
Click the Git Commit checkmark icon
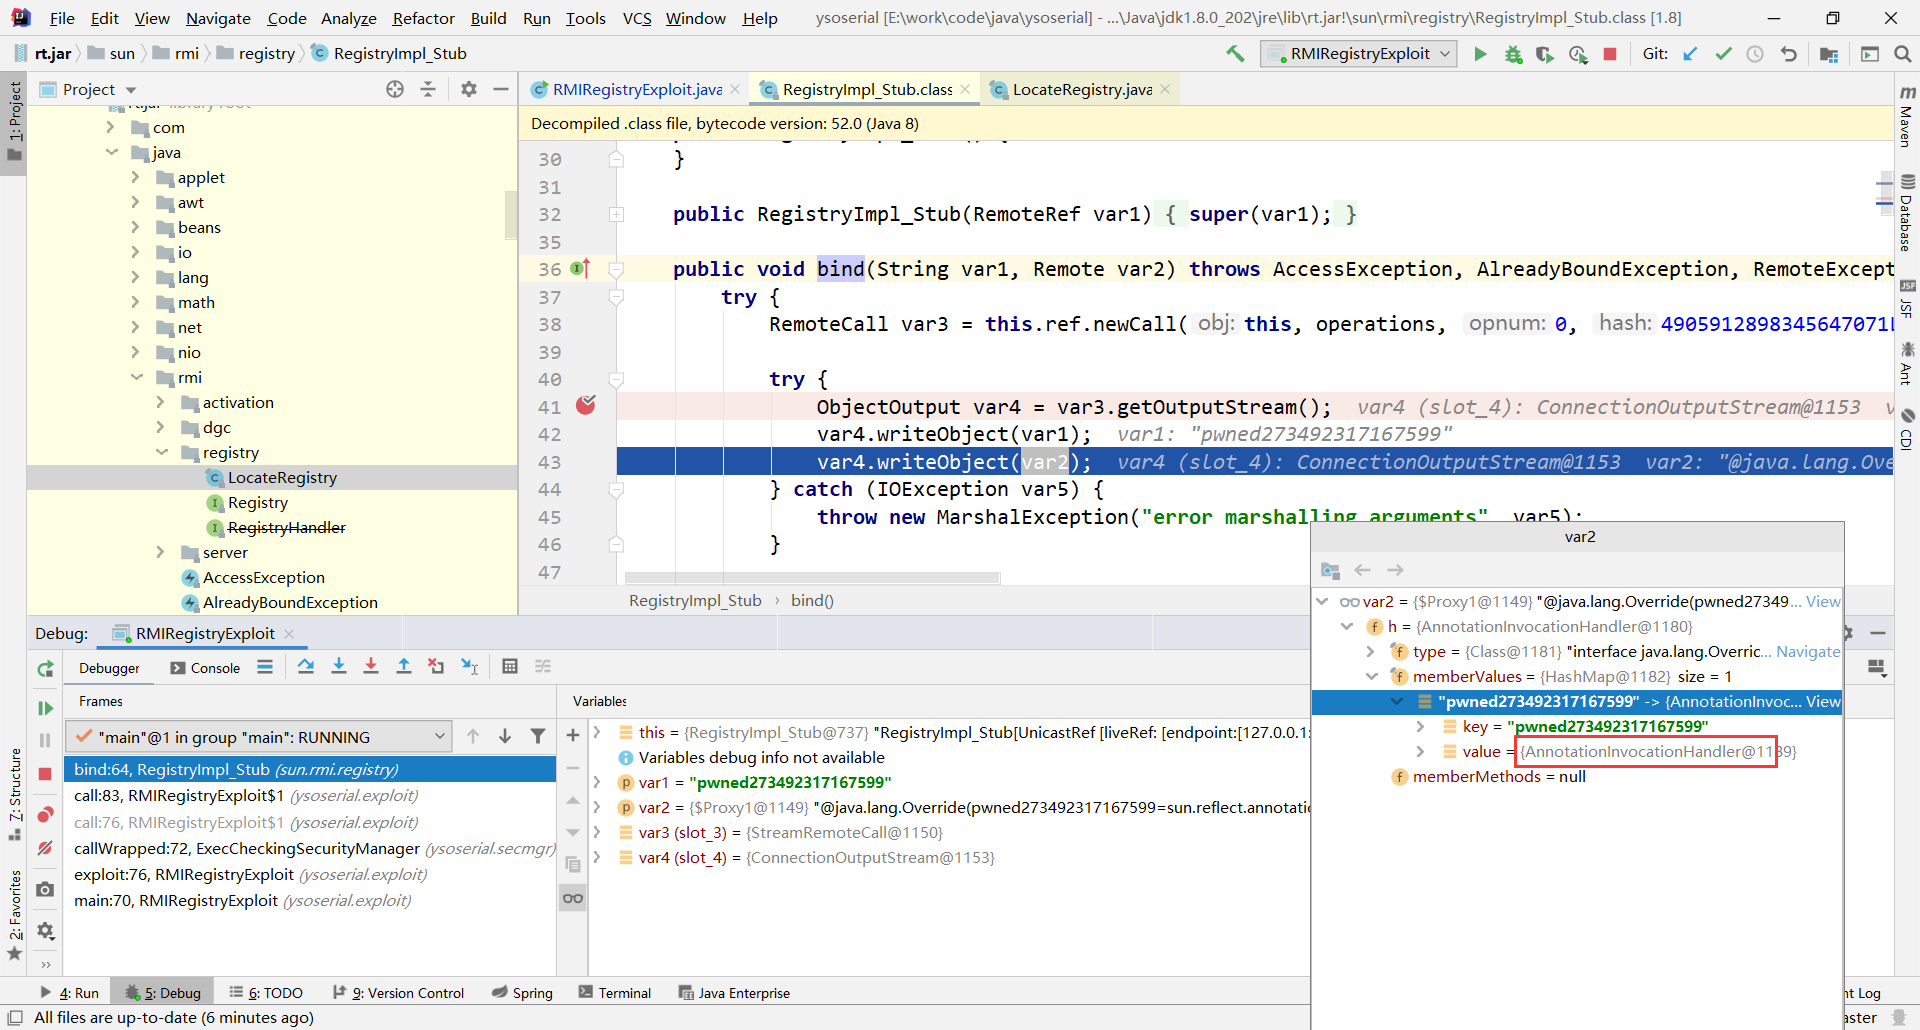point(1723,54)
